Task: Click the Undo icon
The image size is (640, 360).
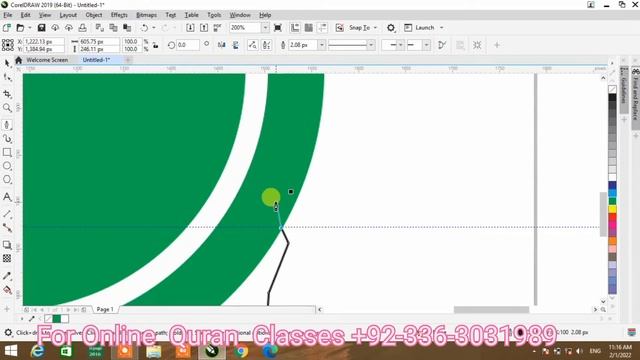Action: (144, 28)
